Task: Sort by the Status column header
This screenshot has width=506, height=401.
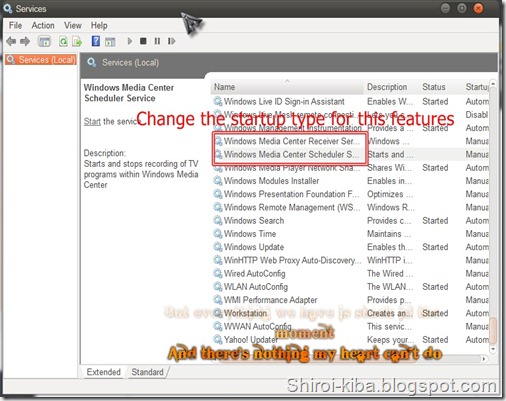Action: [x=440, y=87]
